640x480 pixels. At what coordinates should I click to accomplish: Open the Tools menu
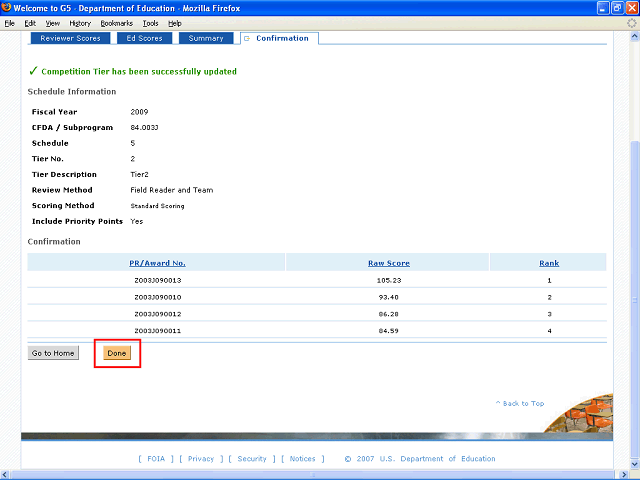(x=150, y=23)
